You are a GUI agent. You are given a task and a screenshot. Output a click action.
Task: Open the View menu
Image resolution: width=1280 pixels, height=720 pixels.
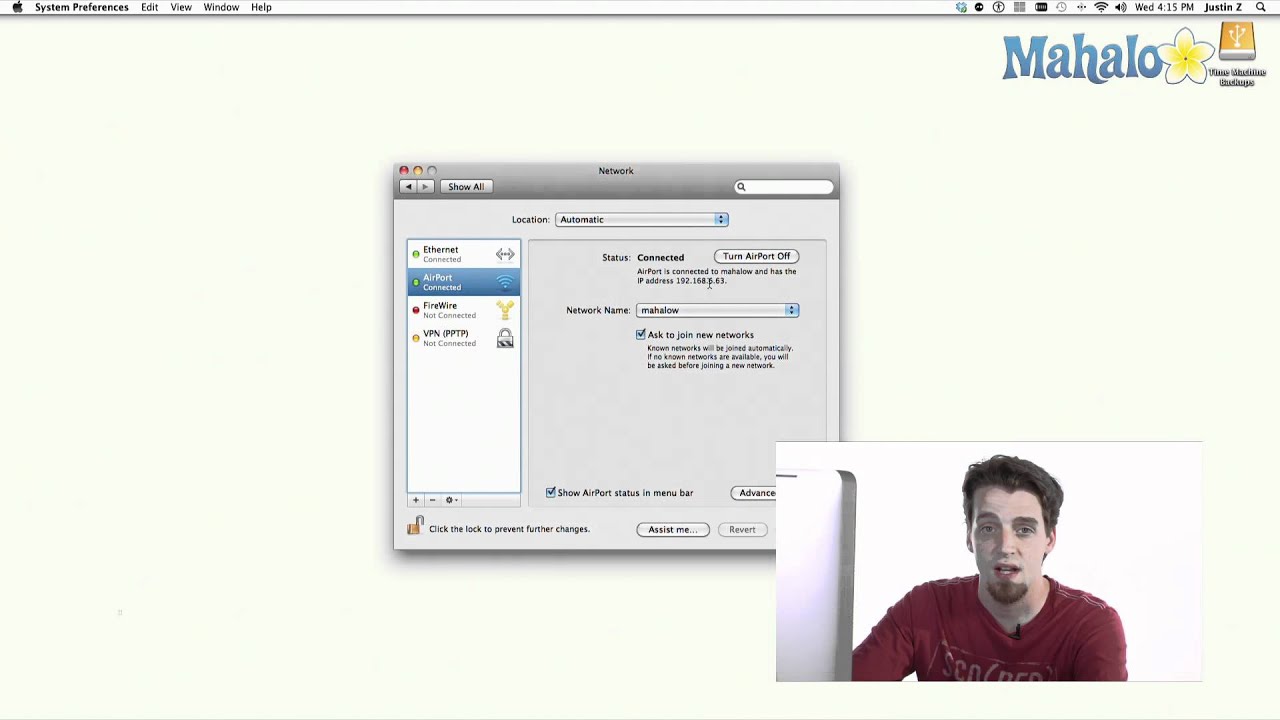(181, 7)
